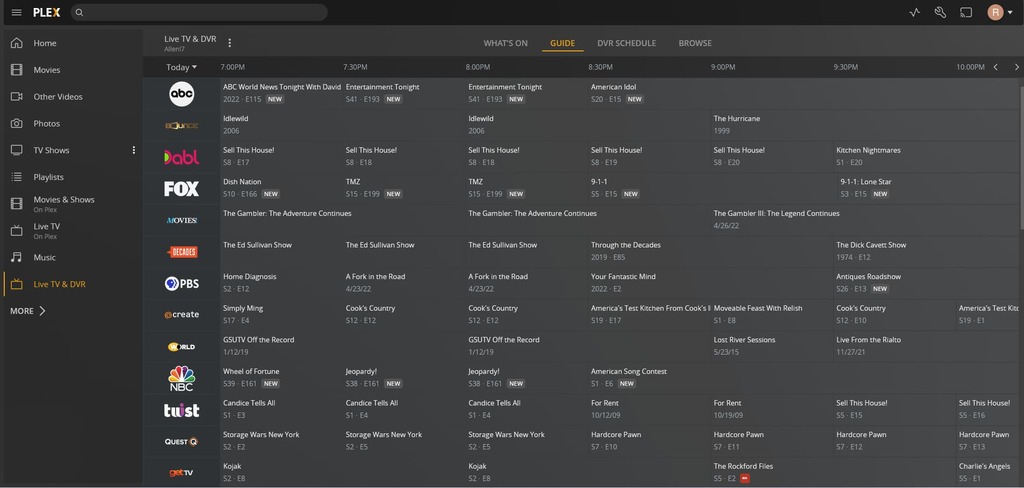The image size is (1024, 488).
Task: Go to previous guide time range
Action: click(995, 67)
